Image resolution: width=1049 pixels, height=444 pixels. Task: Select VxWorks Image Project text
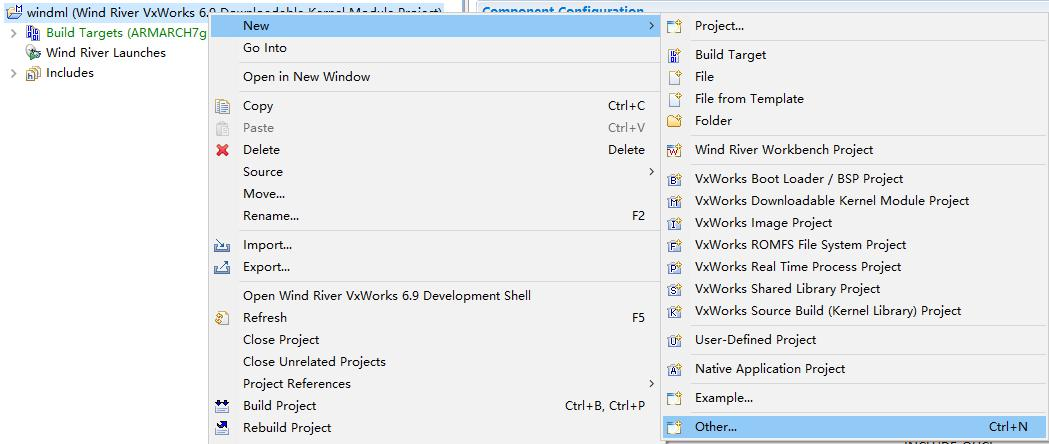[x=763, y=223]
